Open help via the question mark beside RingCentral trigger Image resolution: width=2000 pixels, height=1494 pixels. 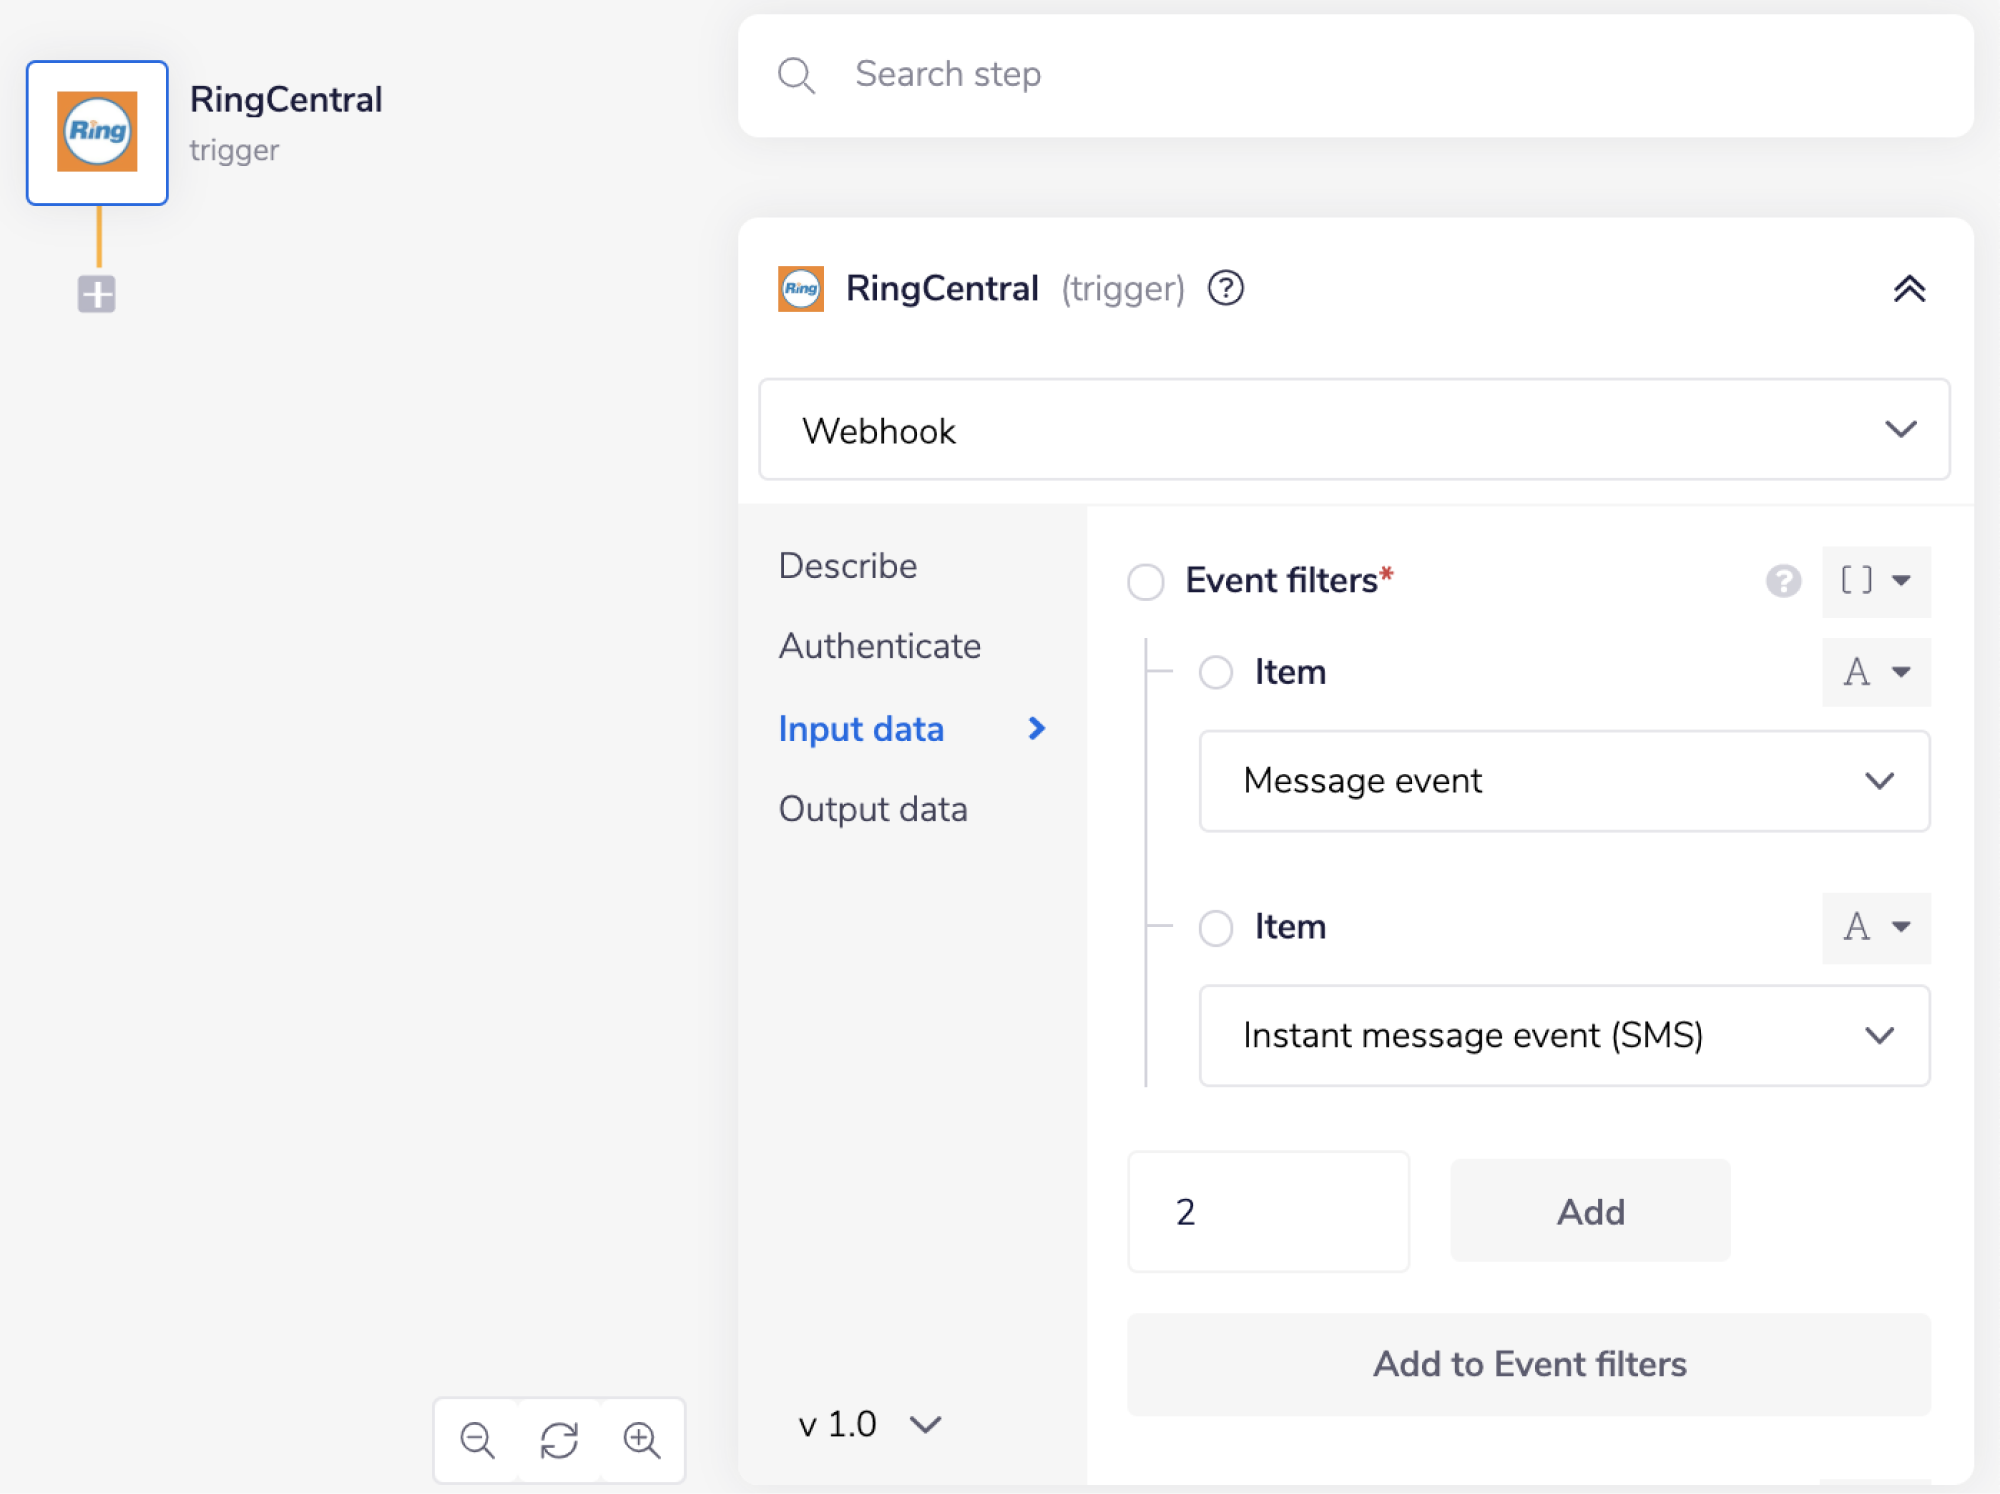click(x=1226, y=288)
